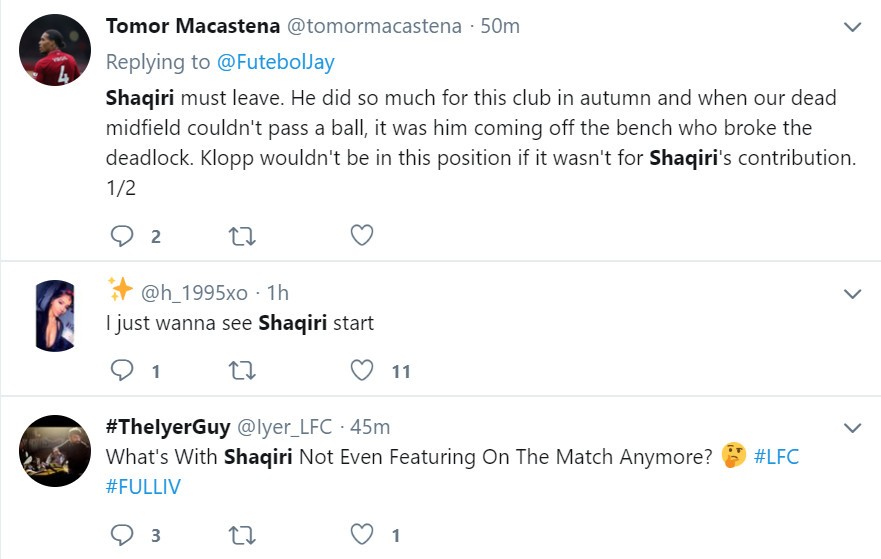Retweet the 'I just wanna see Shaqiri start' tweet
881x559 pixels.
pyautogui.click(x=242, y=371)
